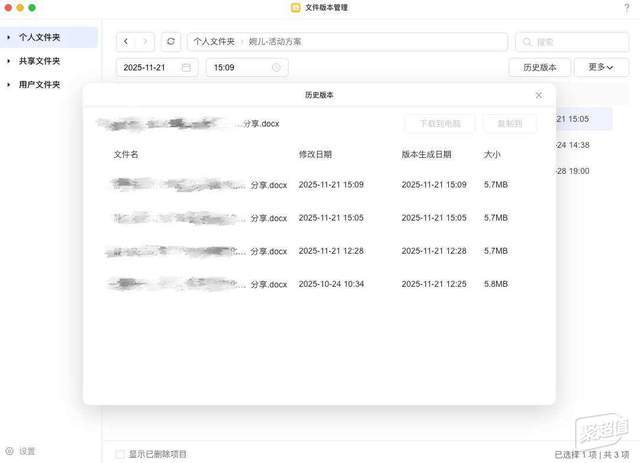This screenshot has width=640, height=463.
Task: Click the clock icon in time field
Action: click(x=277, y=68)
